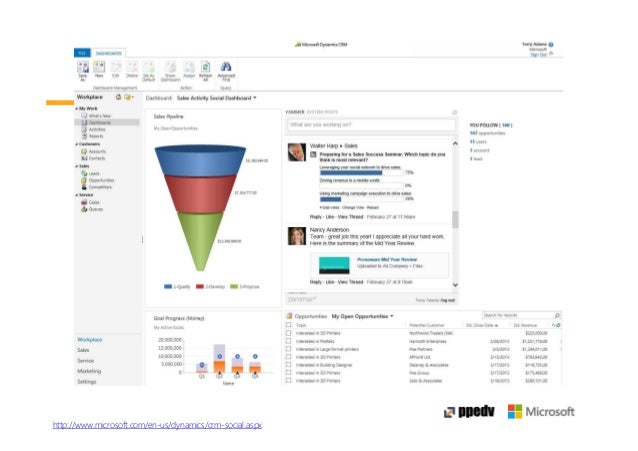Check the Interested in Plotters row
This screenshot has width=638, height=451.
[288, 341]
